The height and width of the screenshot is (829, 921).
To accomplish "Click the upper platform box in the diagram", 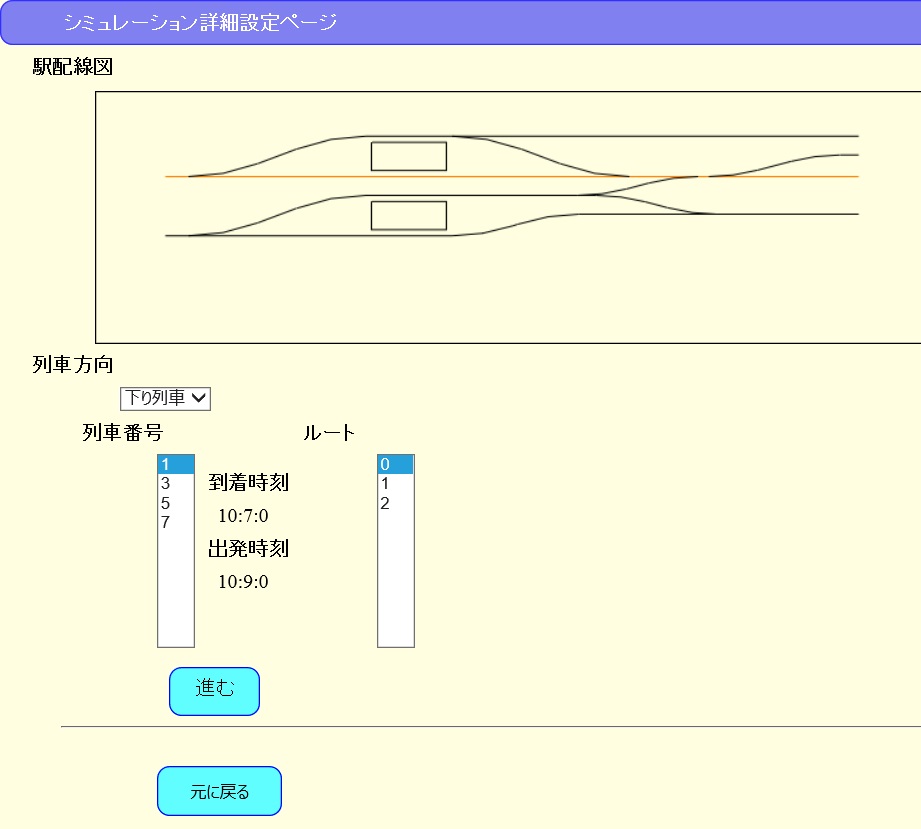I will [x=409, y=156].
